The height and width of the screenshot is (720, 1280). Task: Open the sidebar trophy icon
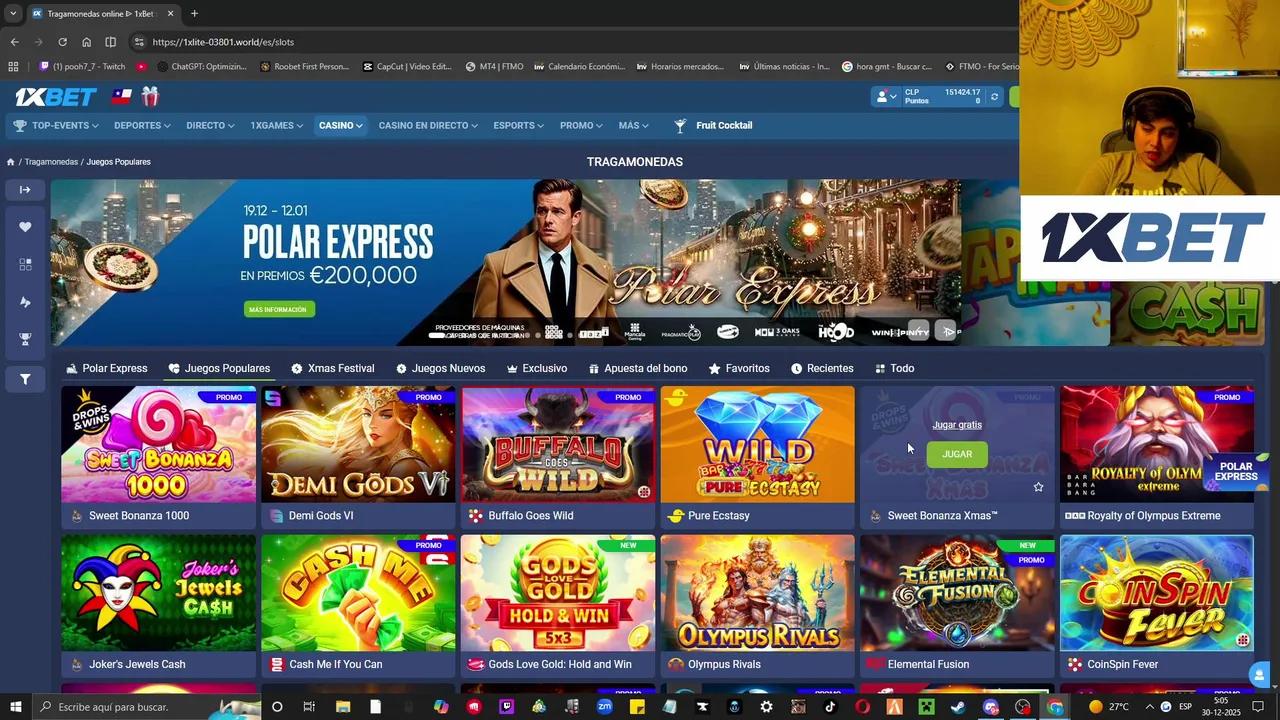pyautogui.click(x=25, y=339)
